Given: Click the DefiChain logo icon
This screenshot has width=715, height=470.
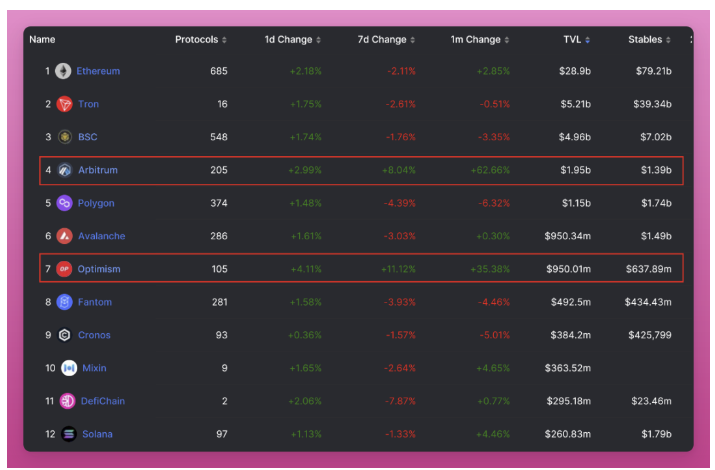Looking at the screenshot, I should [67, 401].
